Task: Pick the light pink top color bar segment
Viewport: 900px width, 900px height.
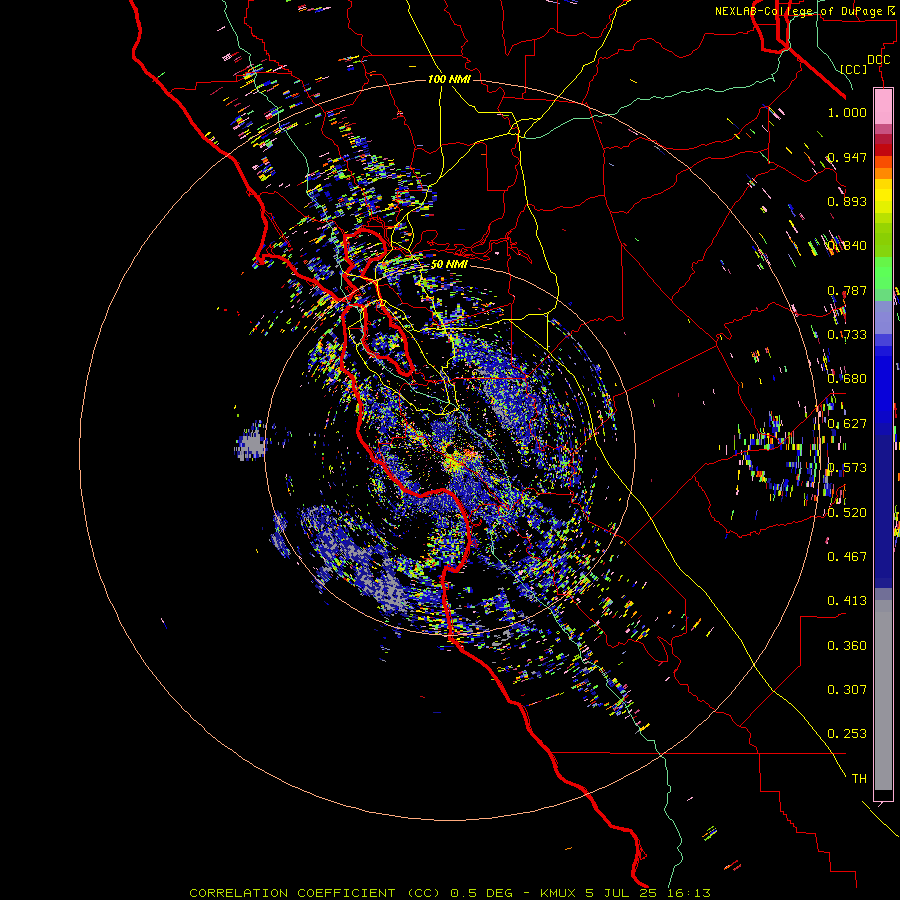Action: (883, 106)
